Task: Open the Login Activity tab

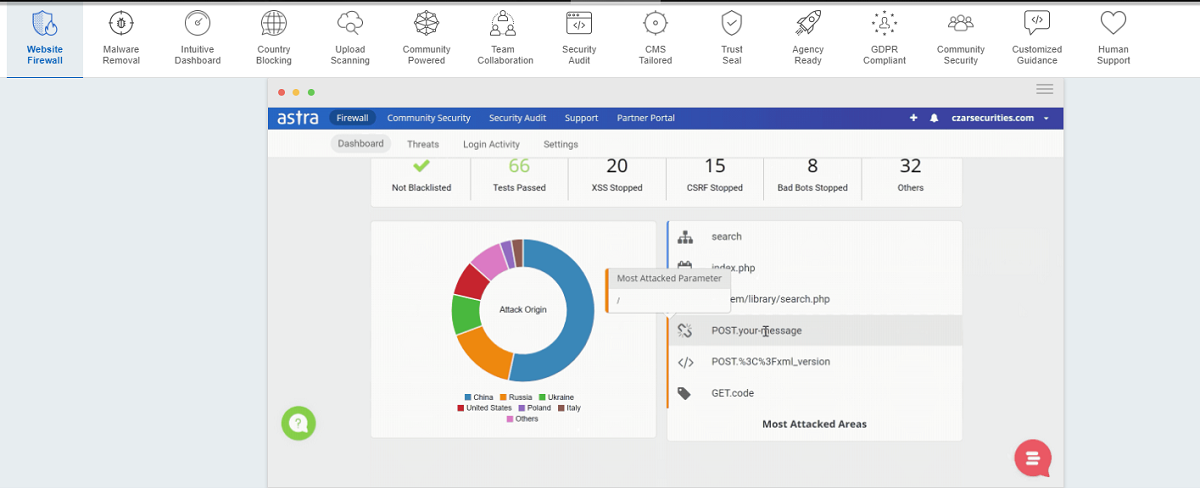Action: pos(491,144)
